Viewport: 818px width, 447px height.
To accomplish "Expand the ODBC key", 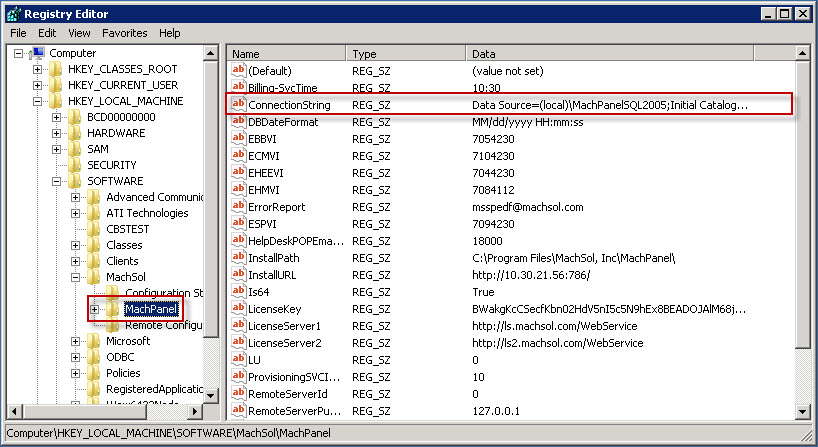I will coord(76,357).
